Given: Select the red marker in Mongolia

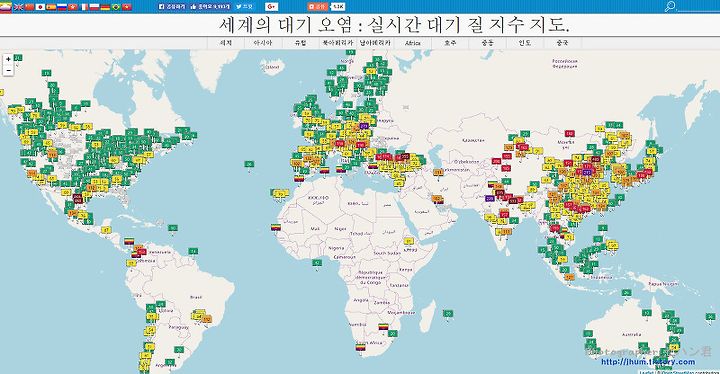Looking at the screenshot, I should coord(569,134).
